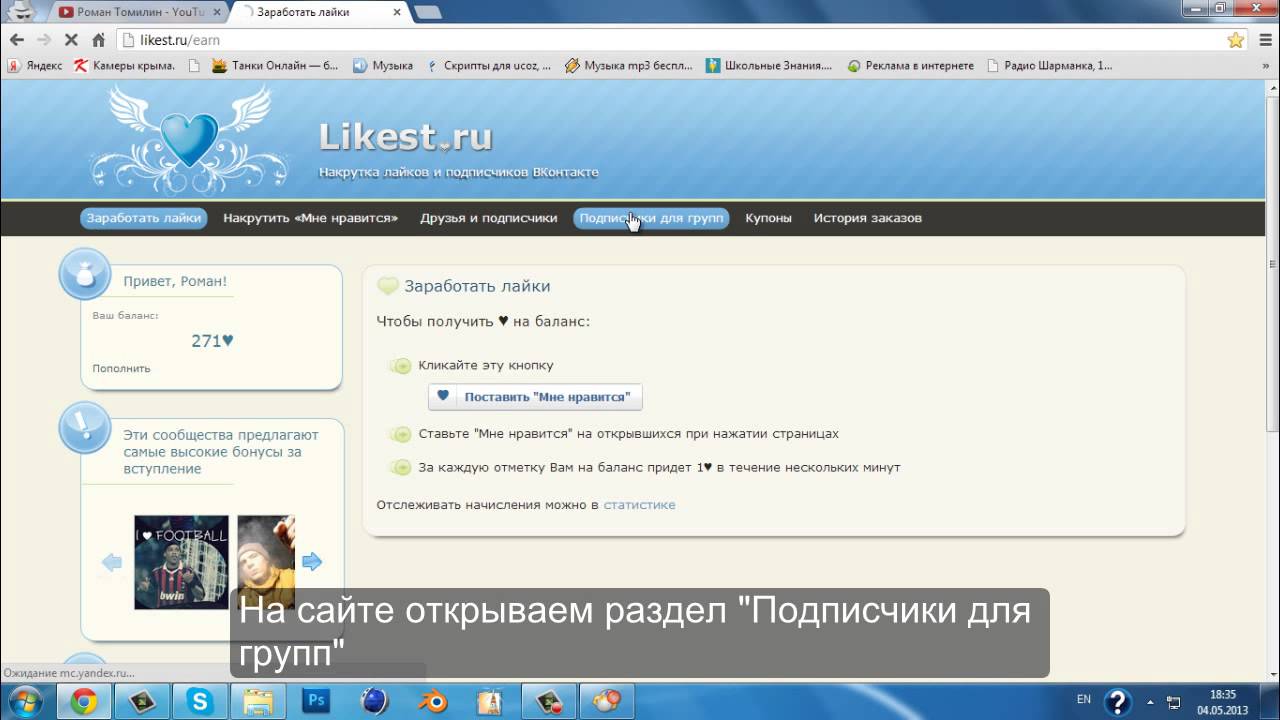
Task: Open the Музыка bookmark
Action: pyautogui.click(x=383, y=66)
